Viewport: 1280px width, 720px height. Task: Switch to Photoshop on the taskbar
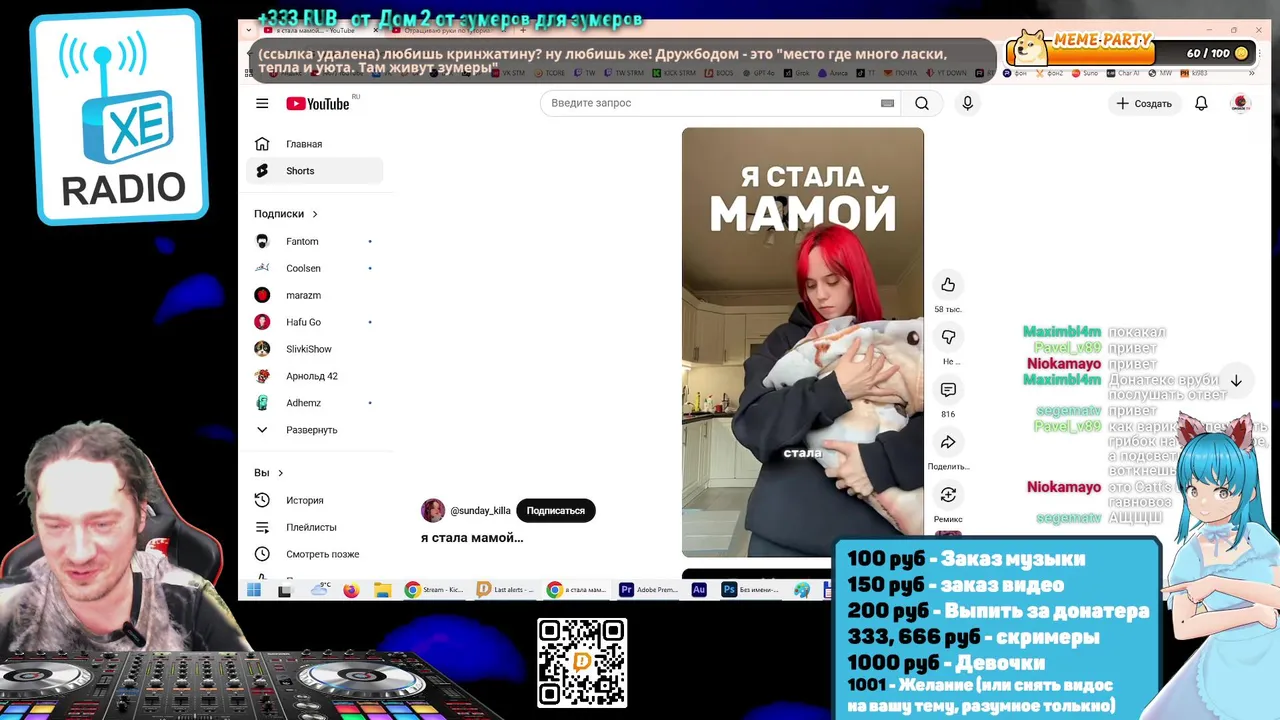click(752, 590)
